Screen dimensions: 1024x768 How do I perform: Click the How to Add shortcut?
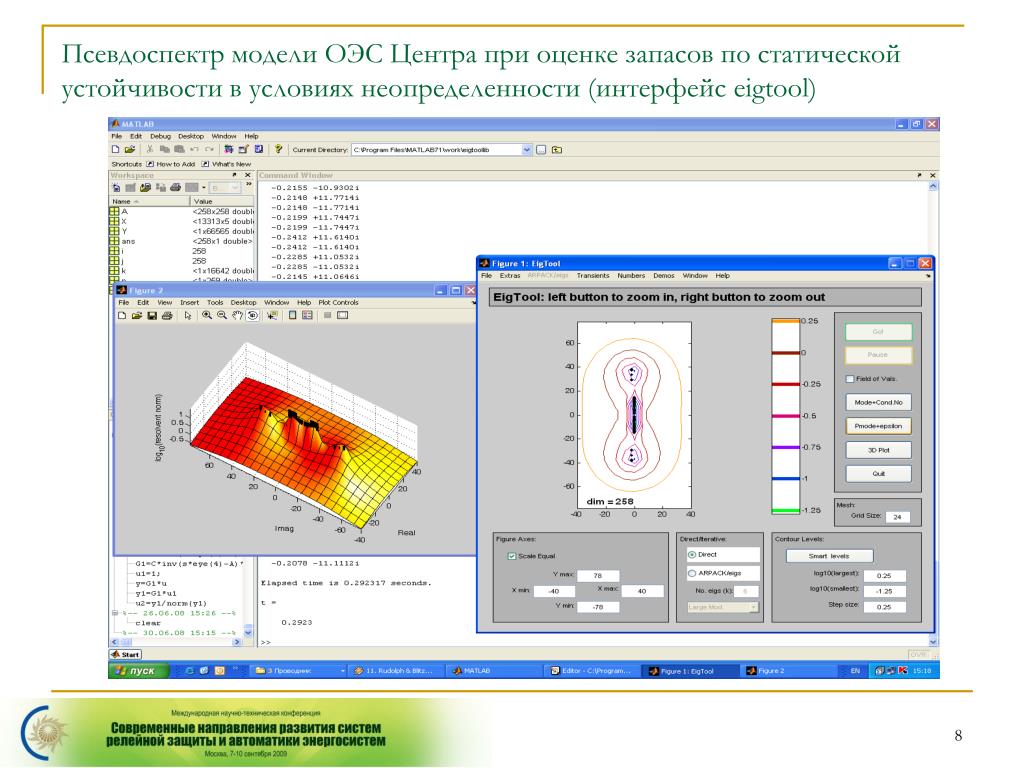tap(170, 164)
